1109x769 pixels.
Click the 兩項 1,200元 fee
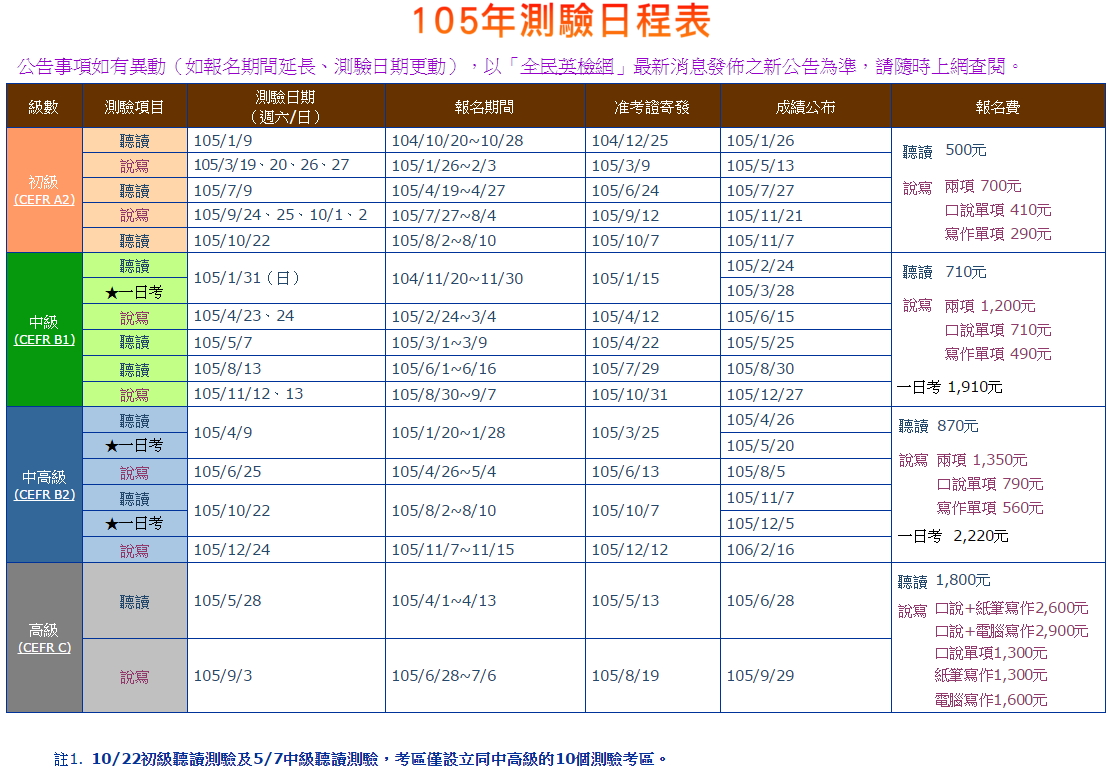pyautogui.click(x=989, y=306)
